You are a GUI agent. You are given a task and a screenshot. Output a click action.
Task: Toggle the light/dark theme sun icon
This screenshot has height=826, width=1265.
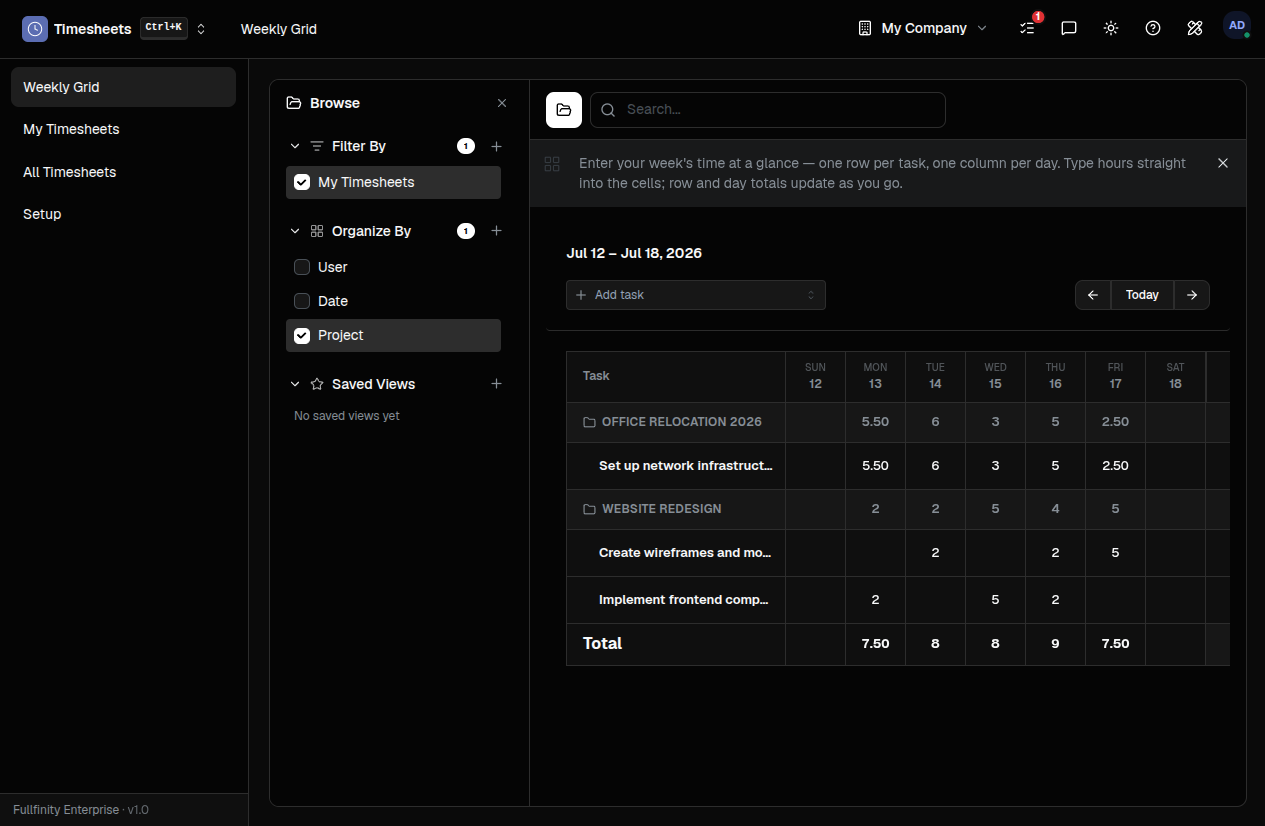(1111, 28)
